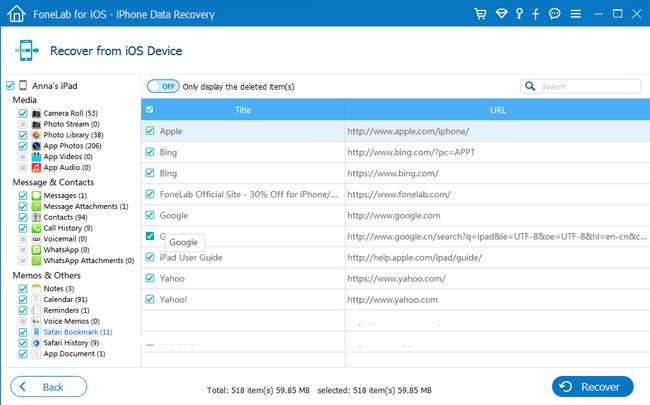
Task: Select WhatsApp Attachments (0) category
Action: (x=89, y=260)
